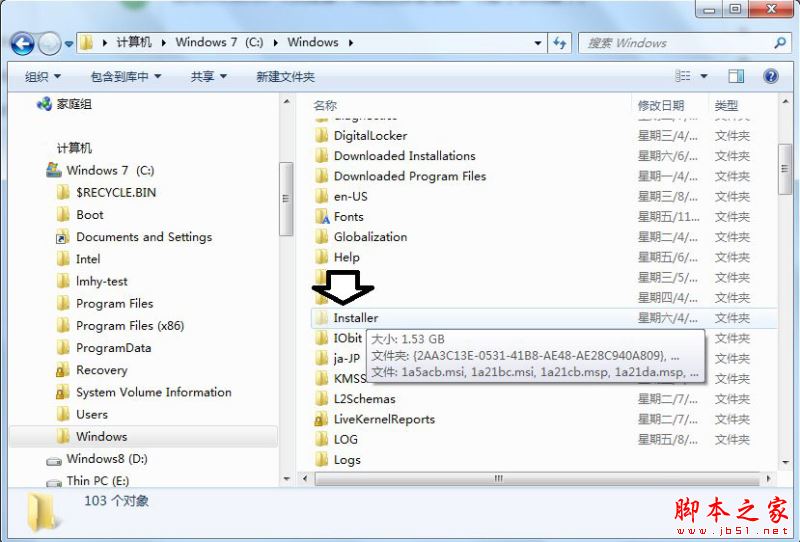
Task: Open the 包含到库中 menu
Action: [126, 77]
